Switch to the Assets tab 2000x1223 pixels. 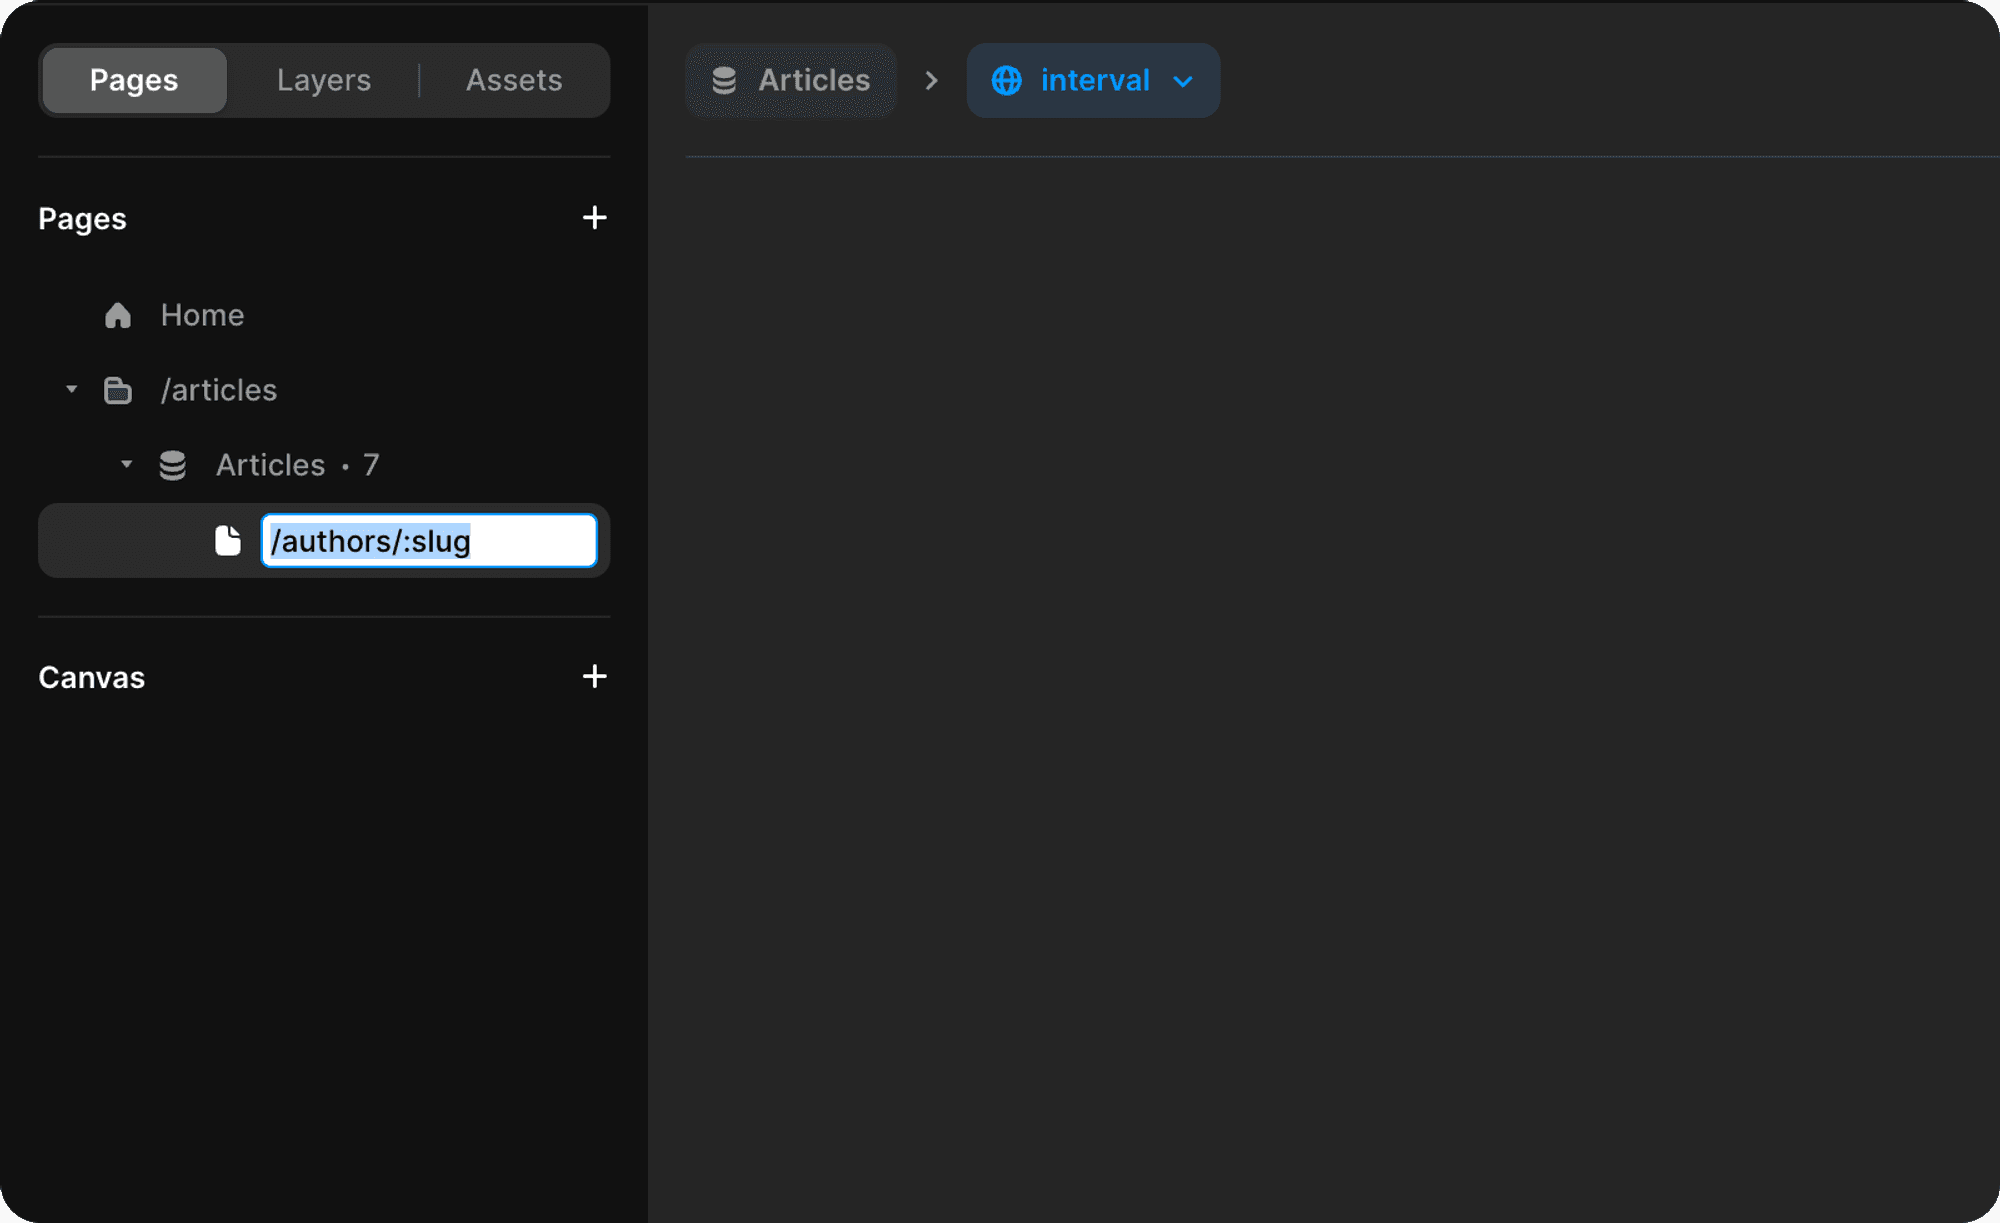tap(514, 80)
